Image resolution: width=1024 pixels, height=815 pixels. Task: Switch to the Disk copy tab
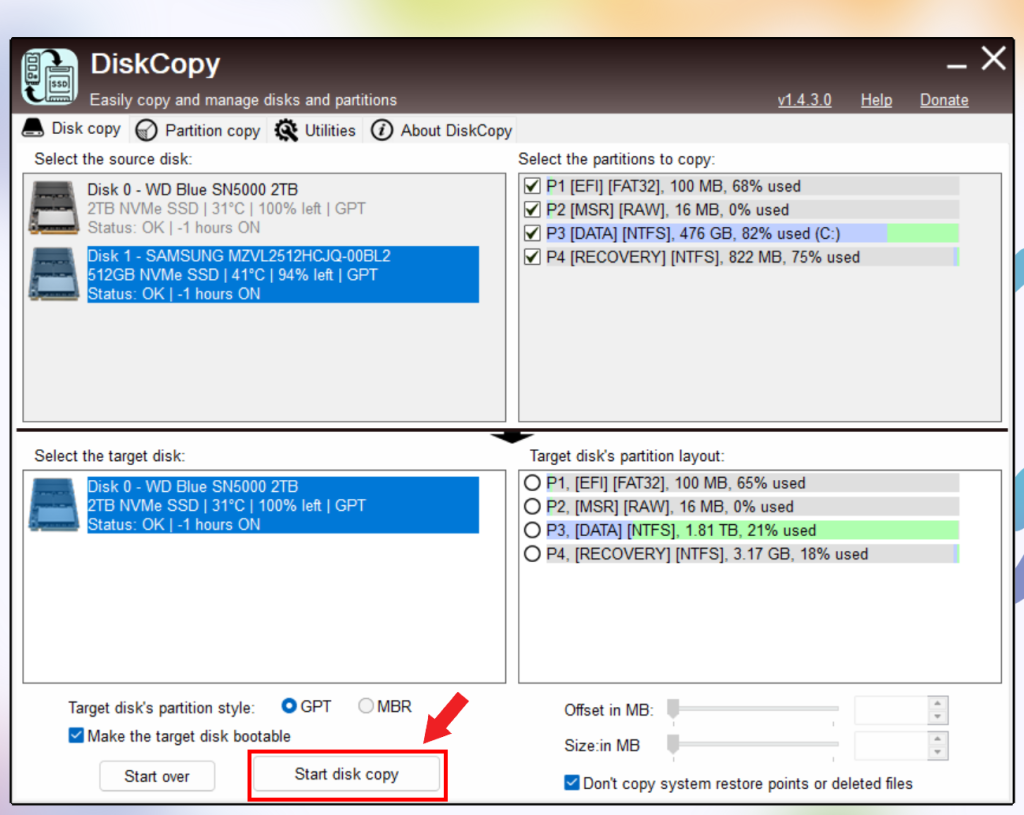[72, 128]
